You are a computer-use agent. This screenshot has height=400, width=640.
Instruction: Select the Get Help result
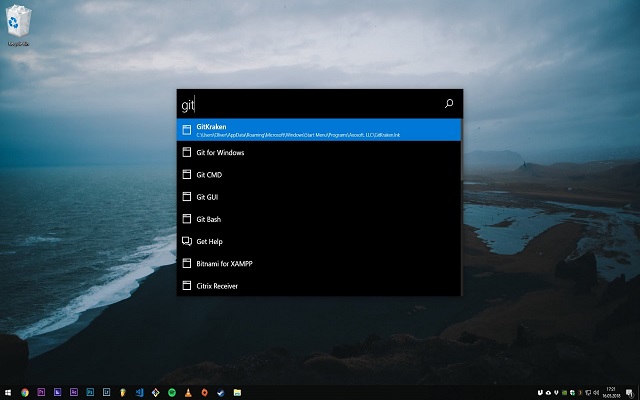click(x=319, y=241)
